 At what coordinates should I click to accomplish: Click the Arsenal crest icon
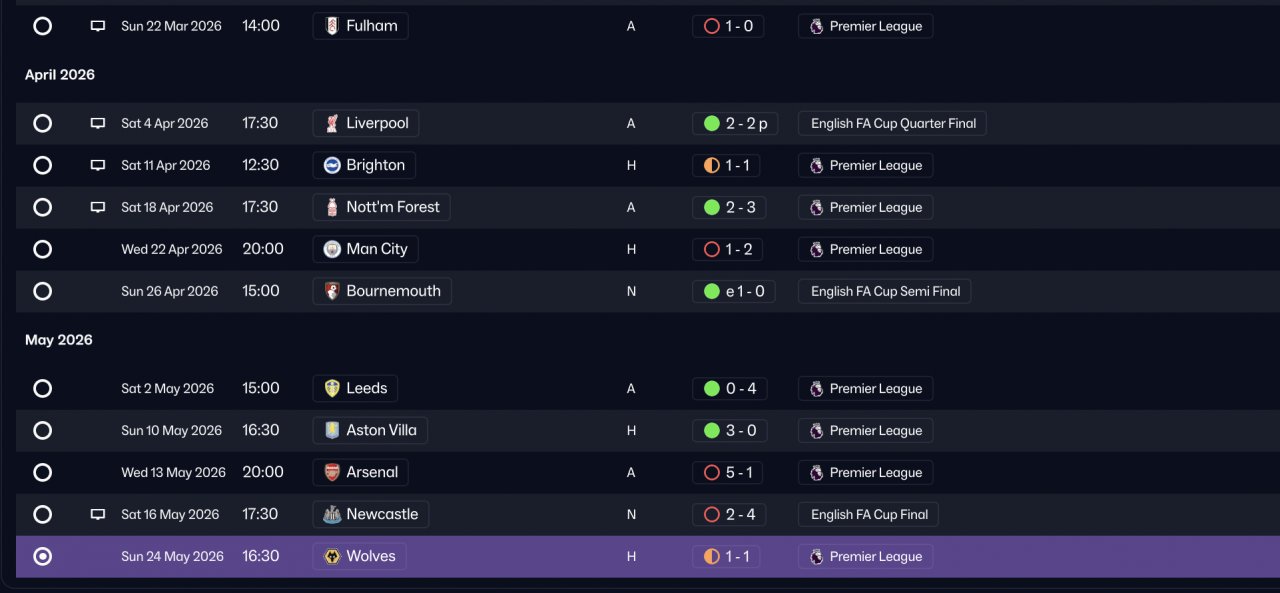point(332,472)
